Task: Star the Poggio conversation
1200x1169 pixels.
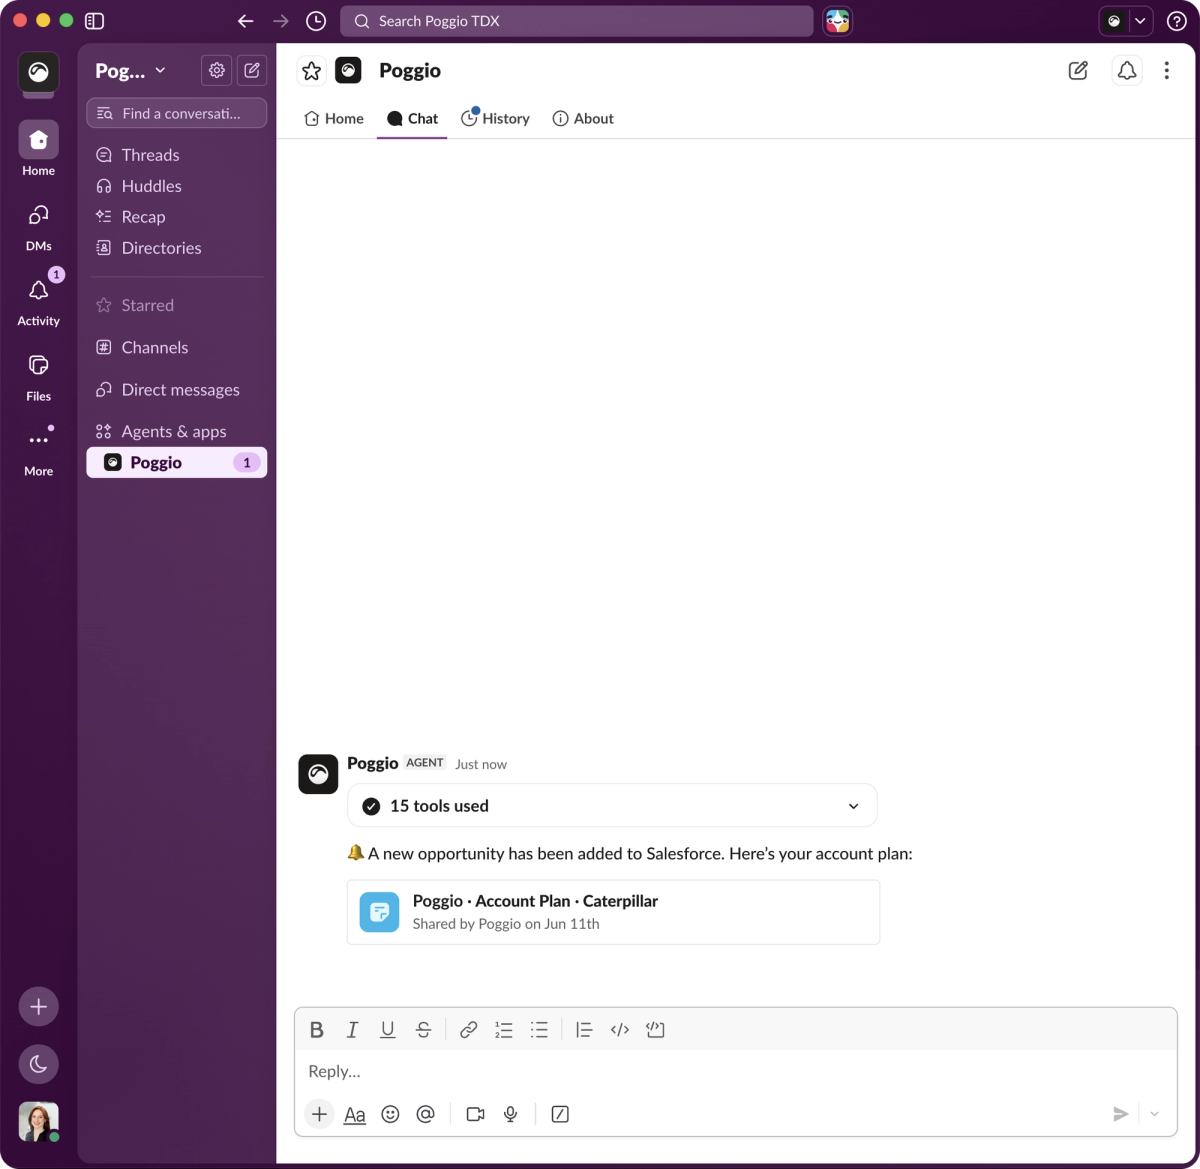Action: point(312,71)
